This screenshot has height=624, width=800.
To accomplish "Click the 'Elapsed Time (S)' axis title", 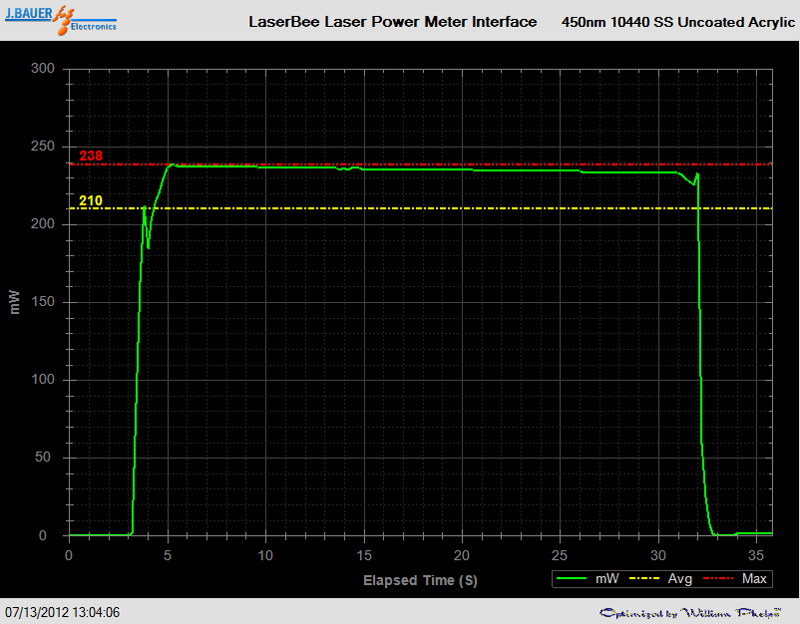I will click(420, 581).
